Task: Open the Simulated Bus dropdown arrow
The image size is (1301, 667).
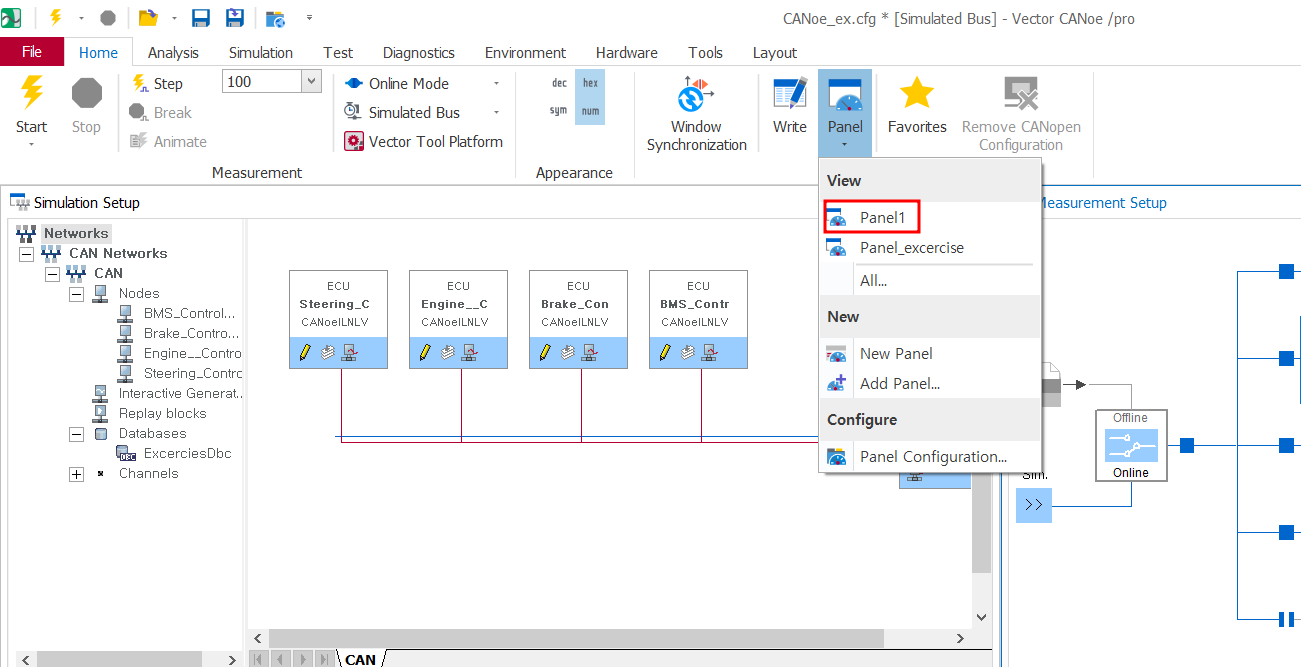Action: 496,113
